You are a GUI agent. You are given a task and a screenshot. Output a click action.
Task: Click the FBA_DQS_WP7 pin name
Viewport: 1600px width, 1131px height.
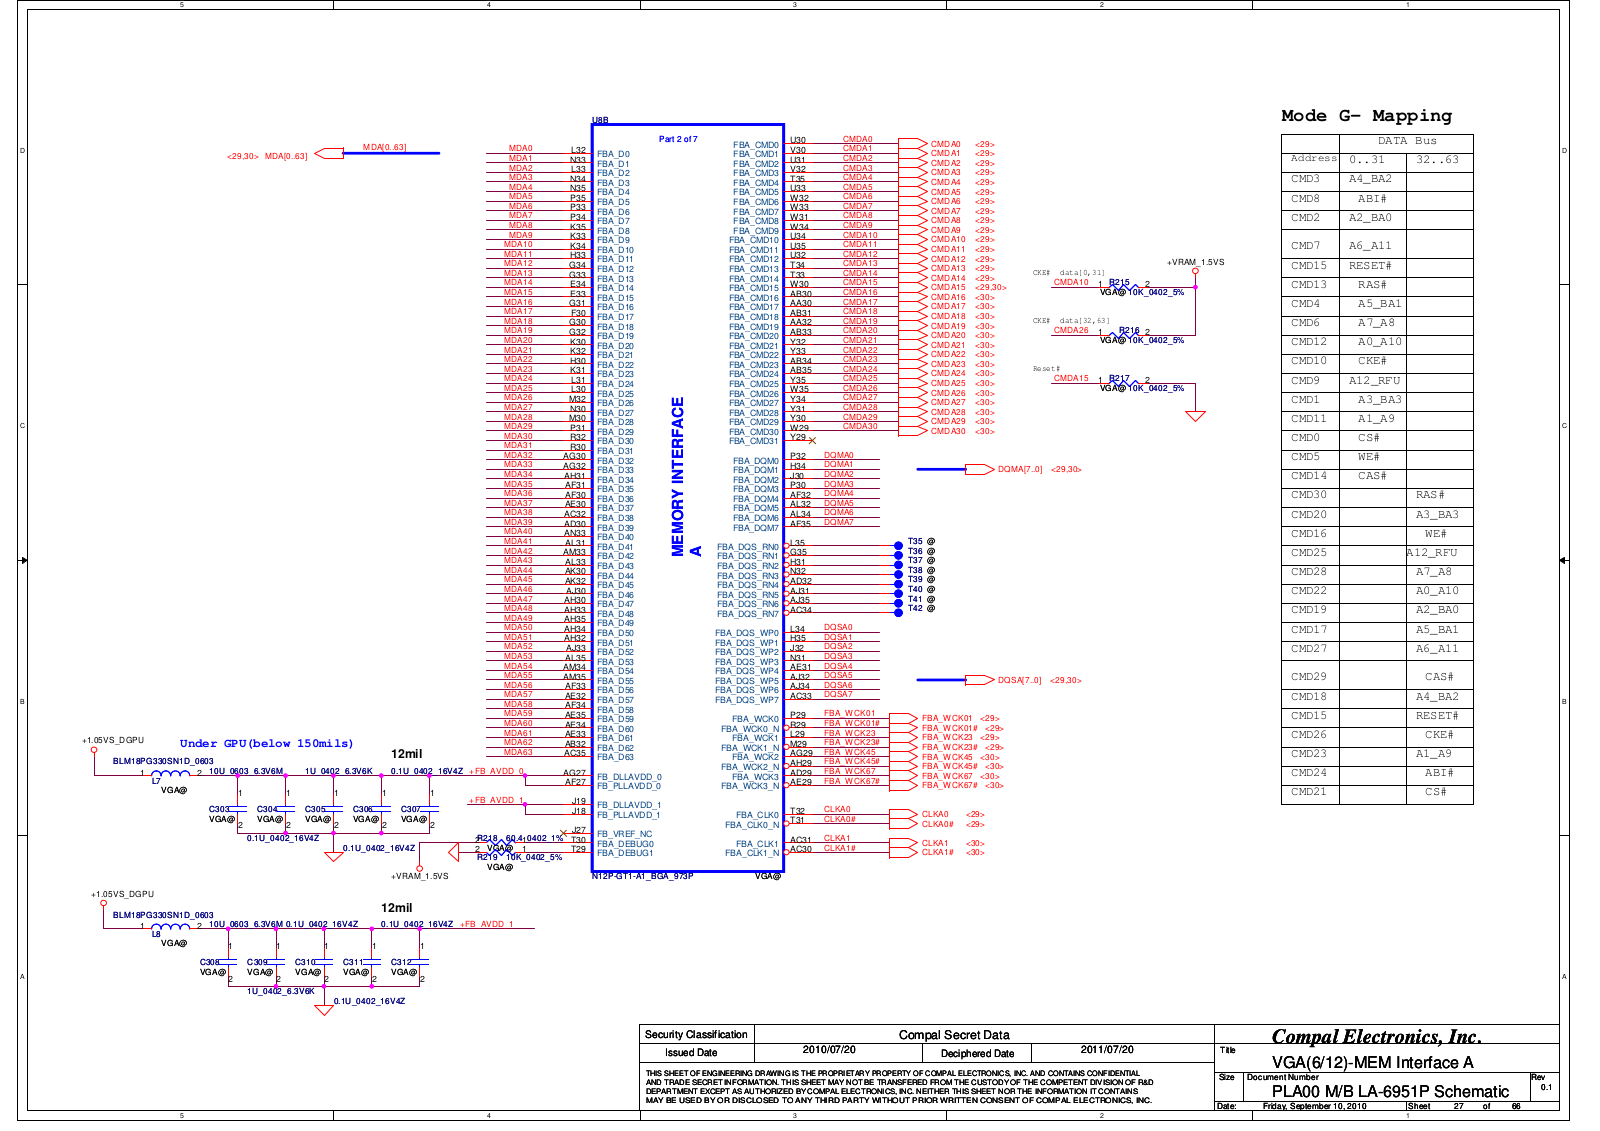pos(747,700)
